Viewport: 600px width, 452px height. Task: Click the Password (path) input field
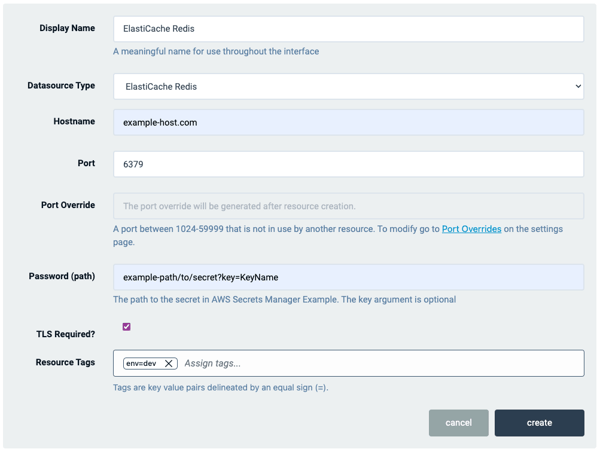coord(348,277)
